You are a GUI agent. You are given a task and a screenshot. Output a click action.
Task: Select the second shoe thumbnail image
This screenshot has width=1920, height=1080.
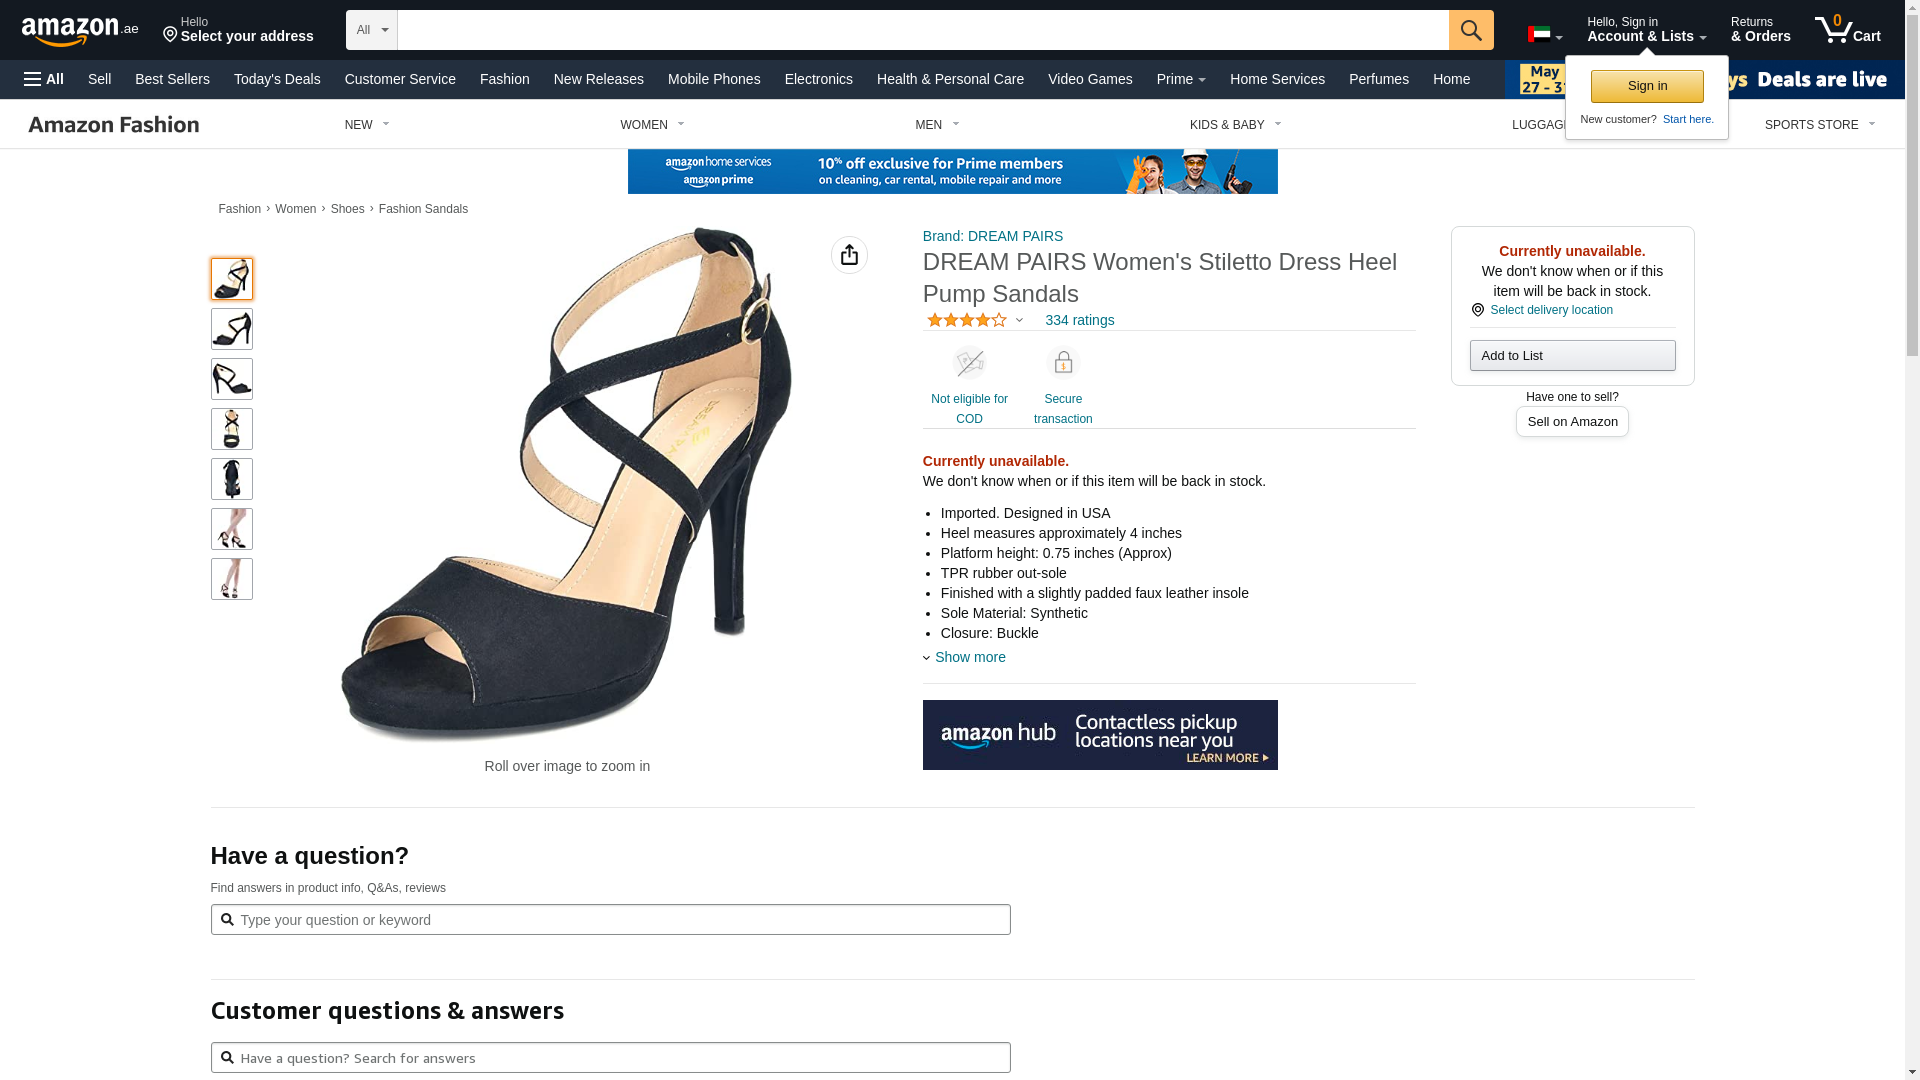(x=231, y=329)
